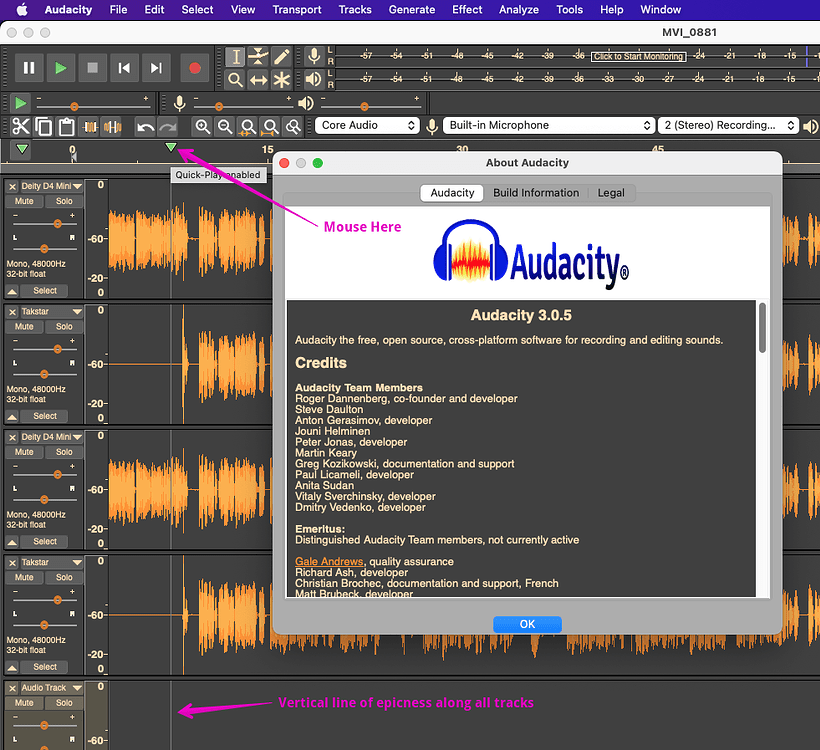Click to Start Monitoring in recording meter

click(639, 56)
